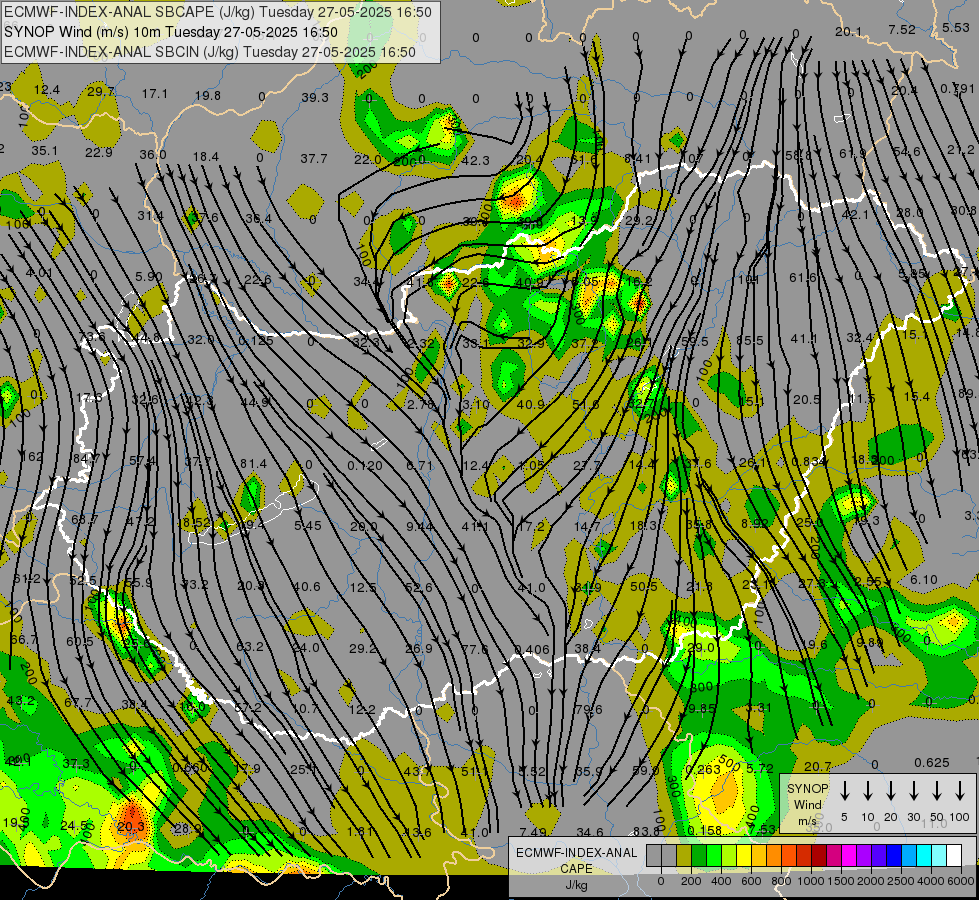
Task: Click map value 83.8
Action: [x=646, y=831]
